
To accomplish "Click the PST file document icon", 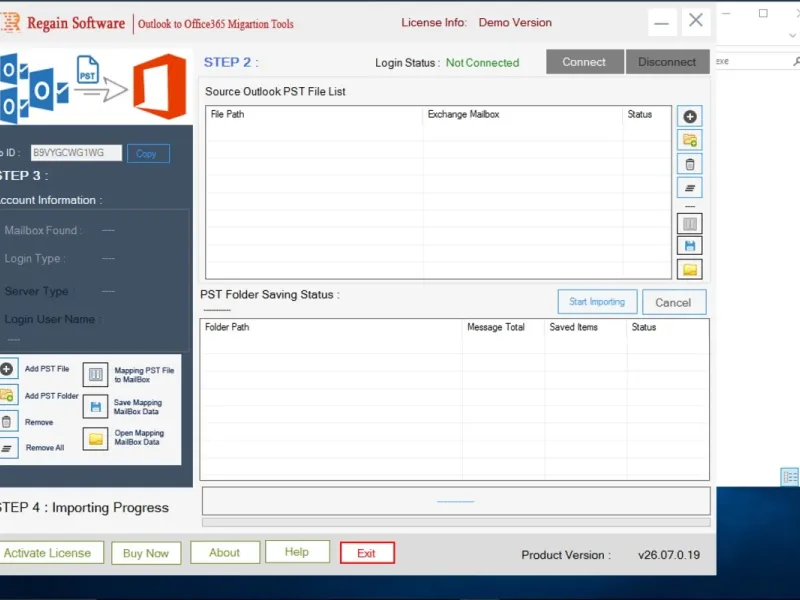I will tap(88, 70).
